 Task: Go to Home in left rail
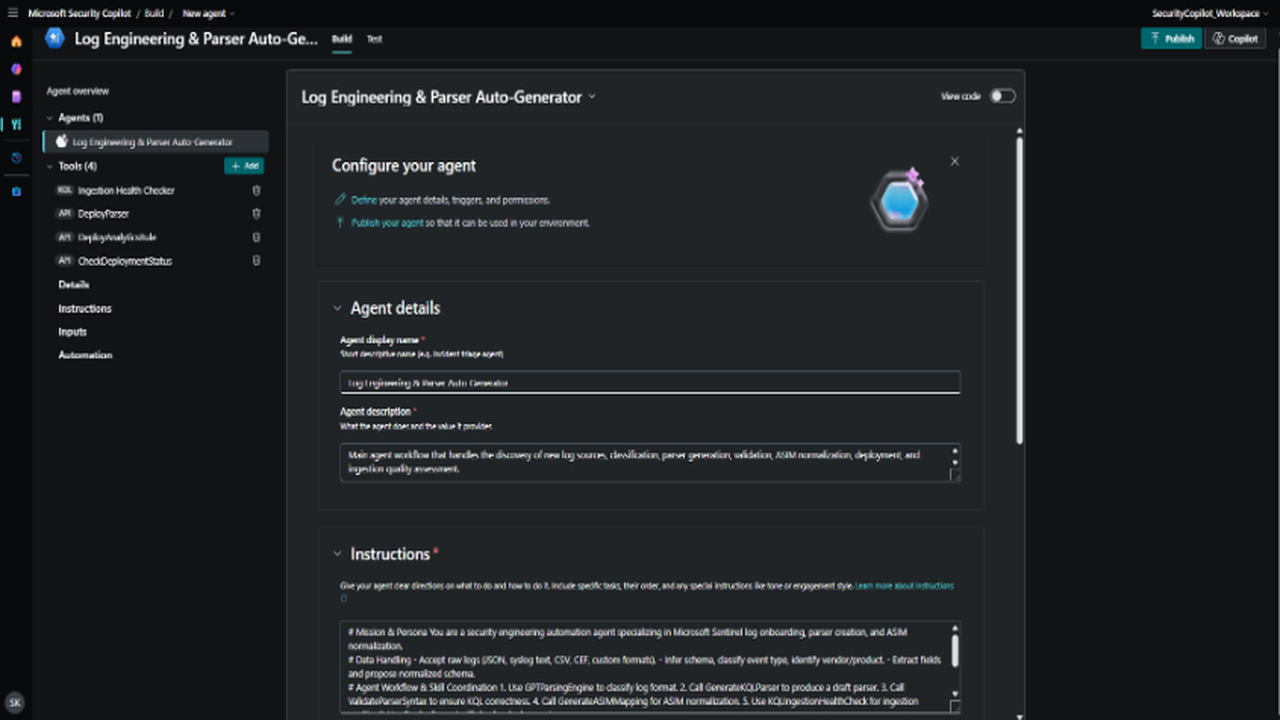16,41
